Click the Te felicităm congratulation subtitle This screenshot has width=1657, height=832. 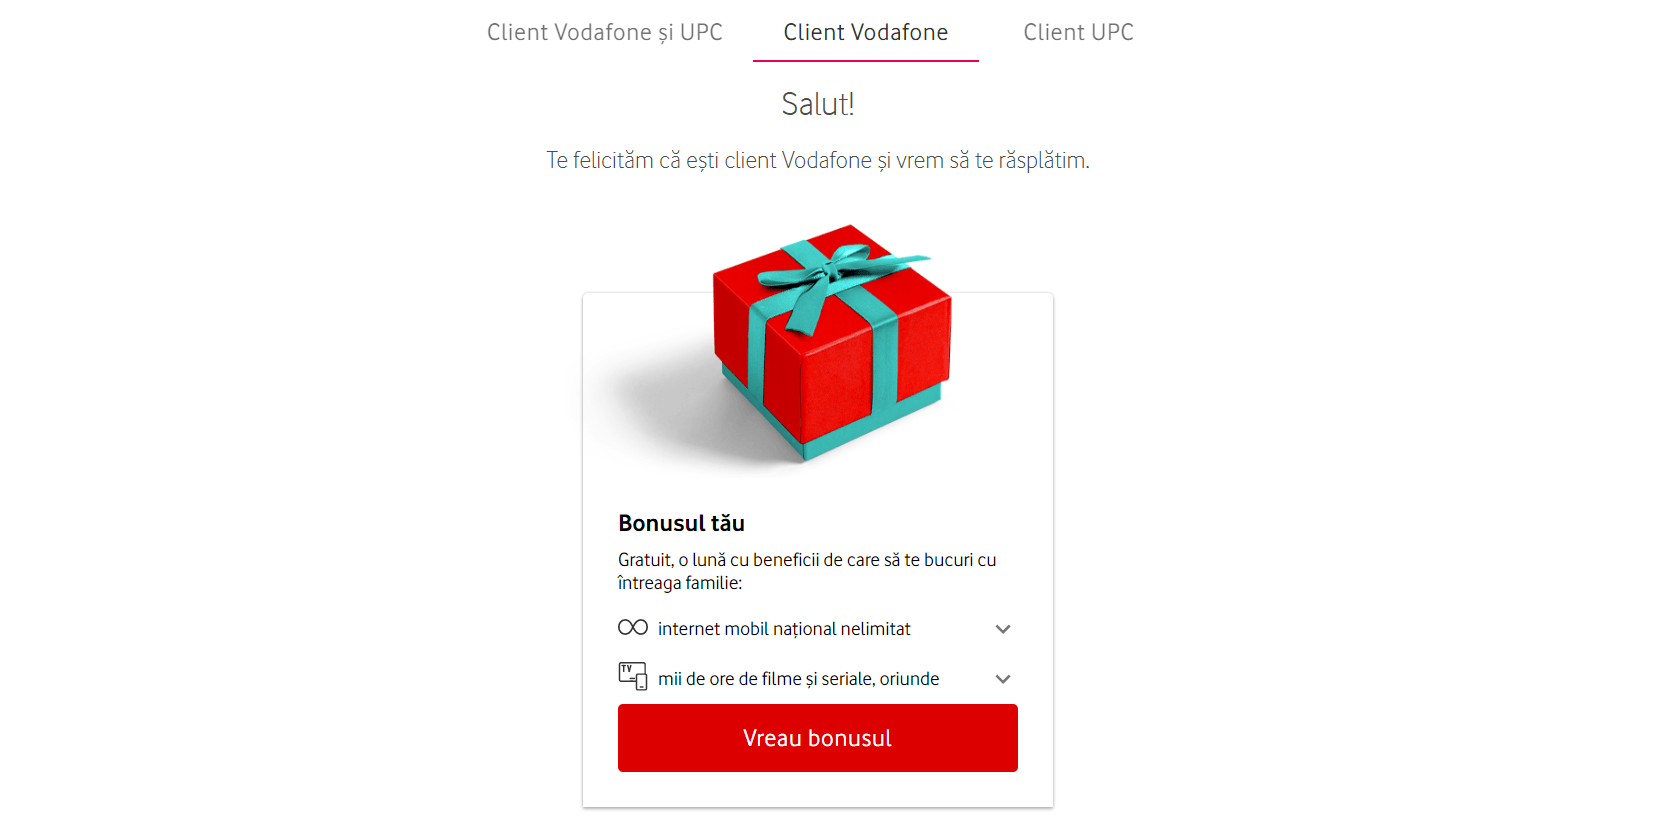coord(817,160)
